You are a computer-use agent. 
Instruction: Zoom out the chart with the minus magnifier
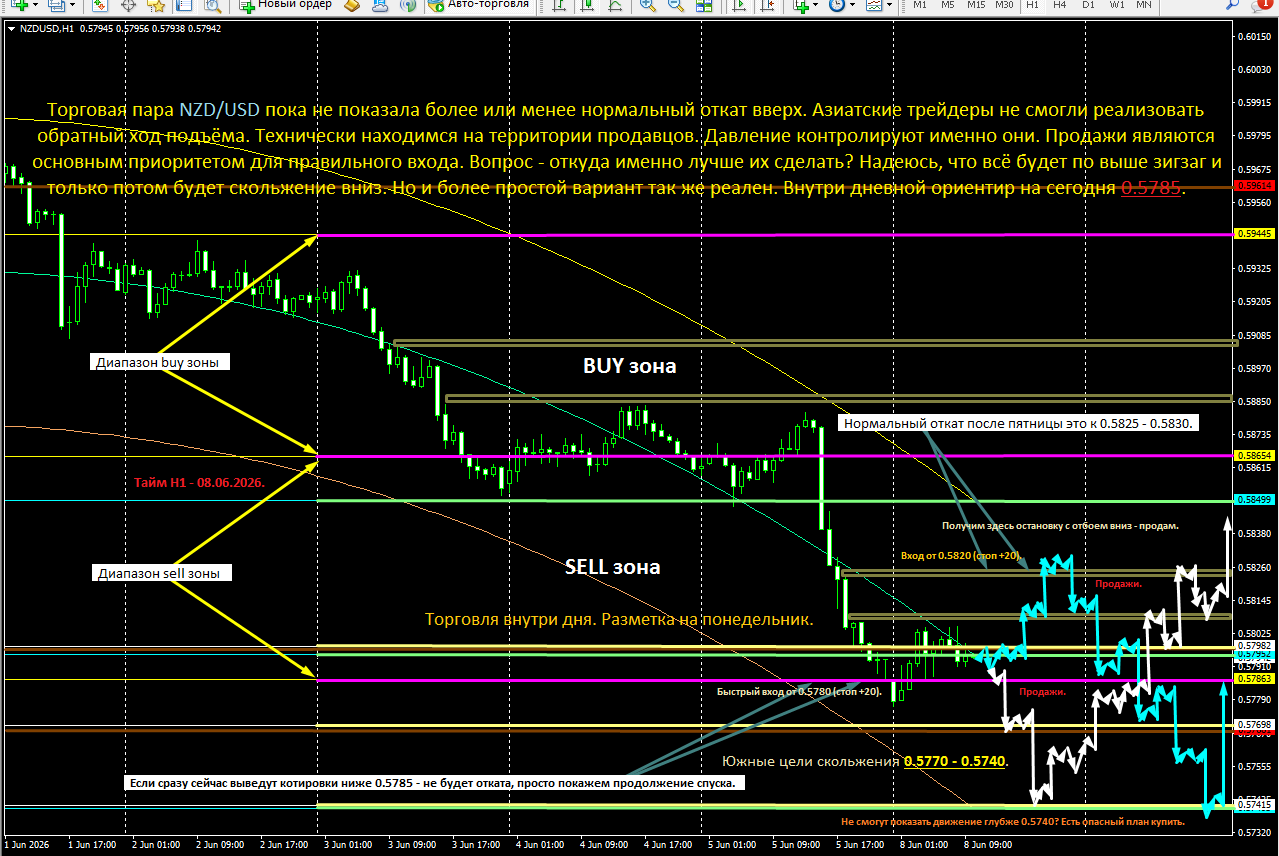[674, 5]
